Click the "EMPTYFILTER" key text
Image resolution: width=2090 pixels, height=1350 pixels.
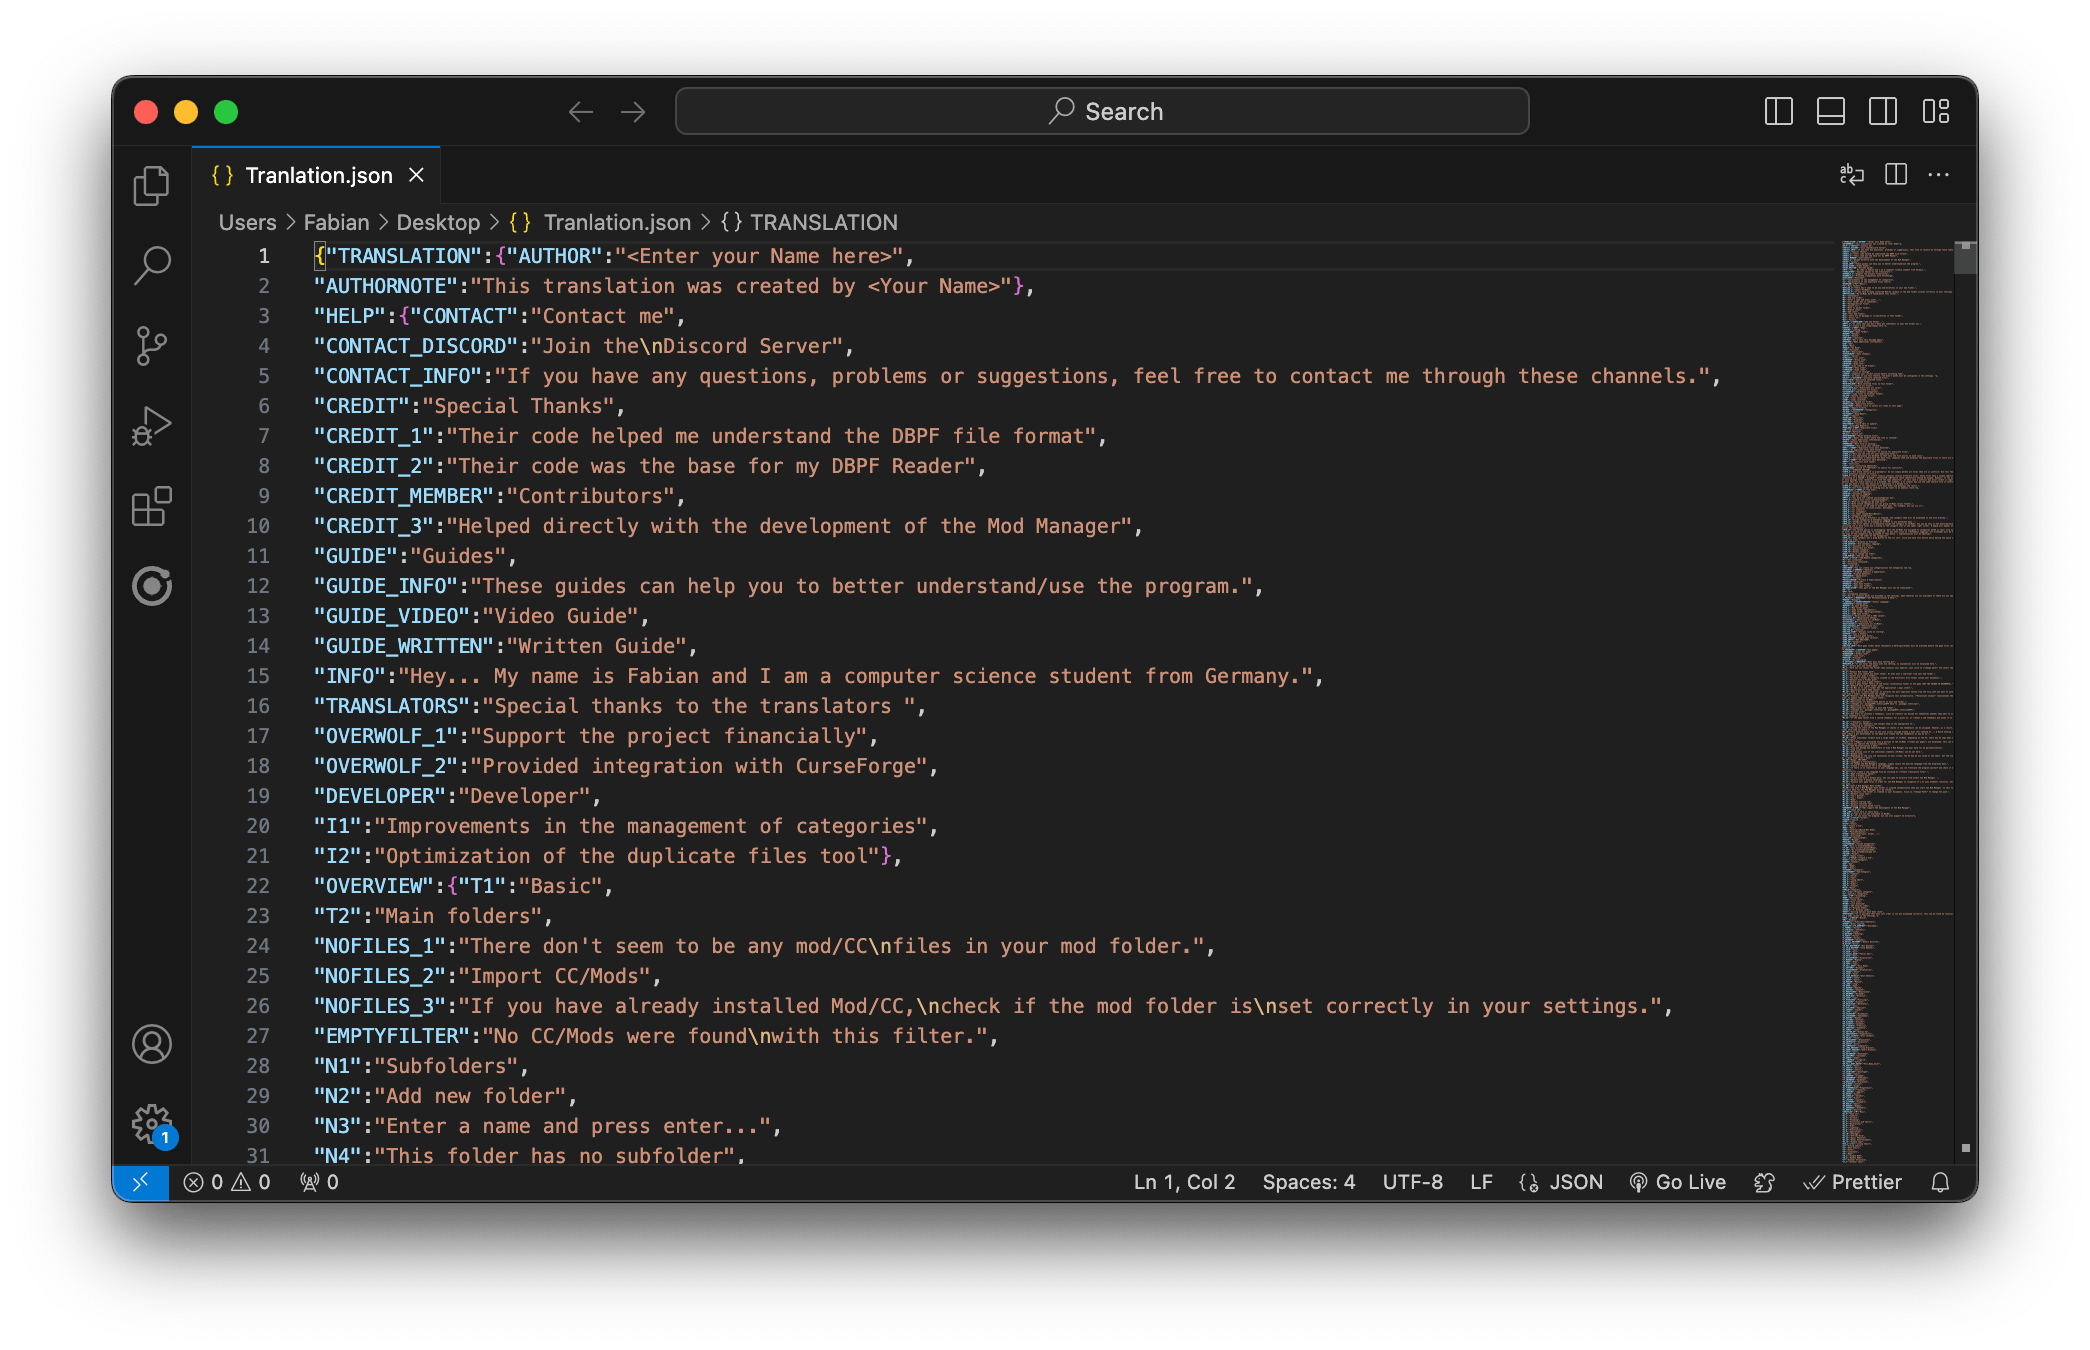point(392,1036)
